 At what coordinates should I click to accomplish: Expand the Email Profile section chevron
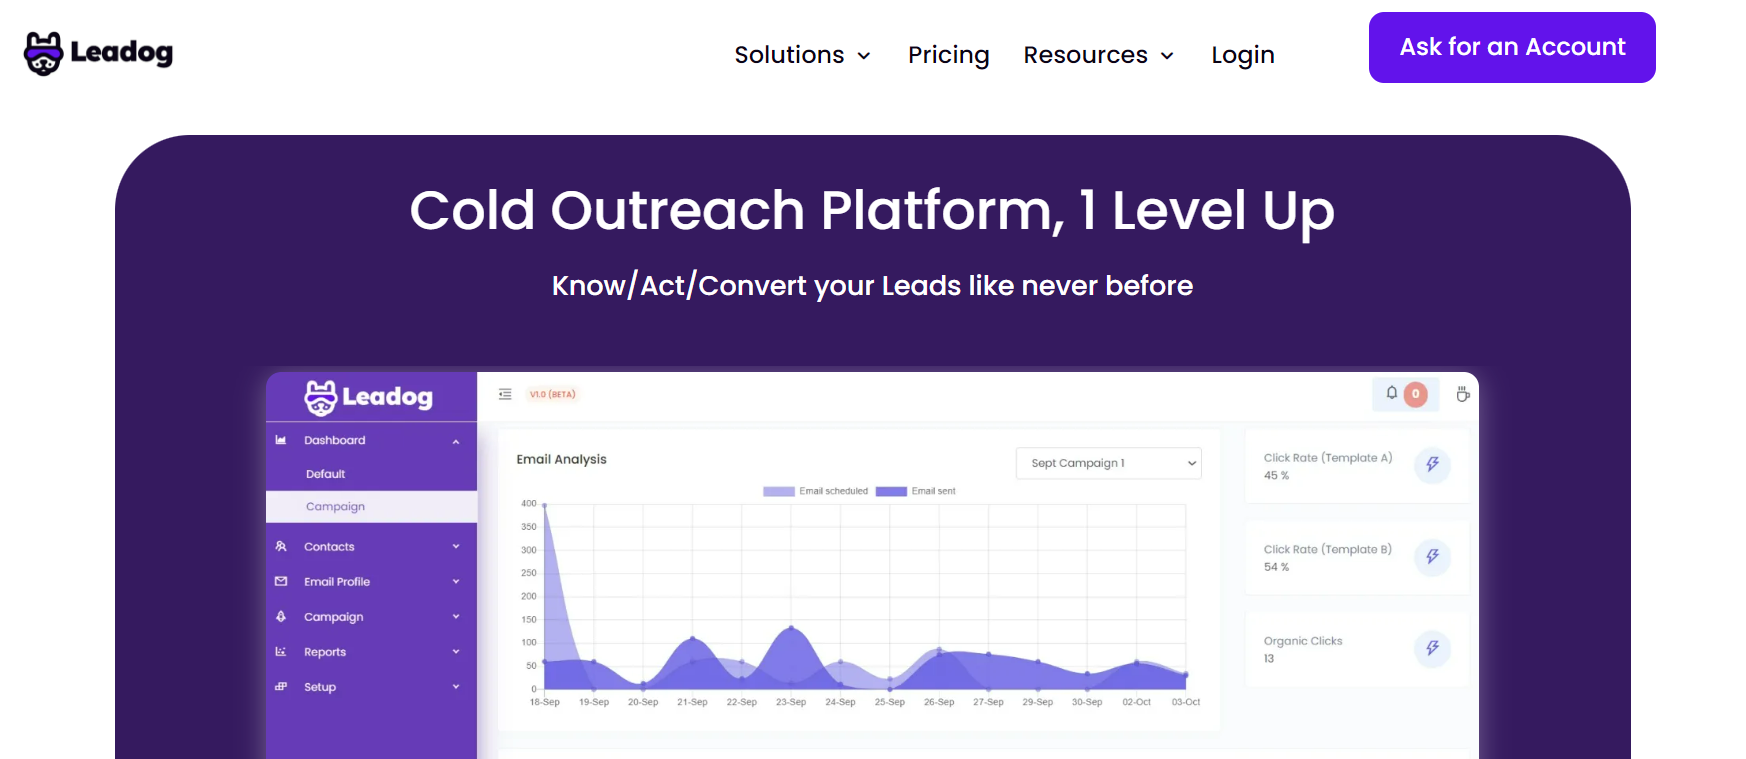coord(456,582)
